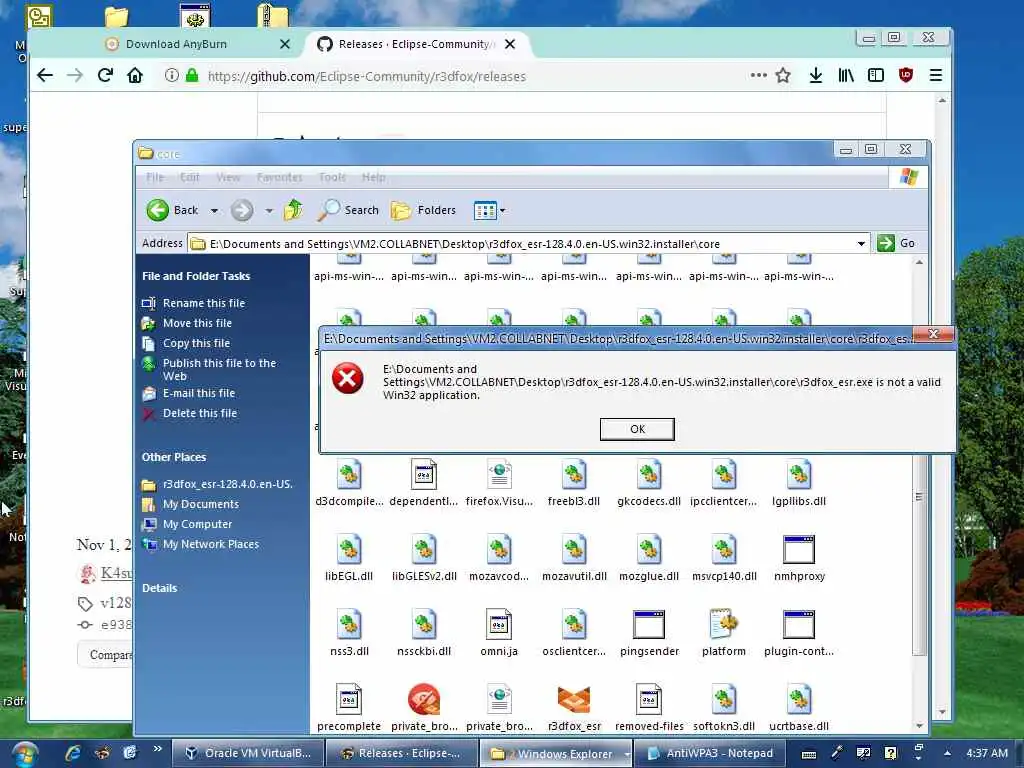Viewport: 1024px width, 768px height.
Task: Open My Computer in Other Places
Action: pos(197,524)
